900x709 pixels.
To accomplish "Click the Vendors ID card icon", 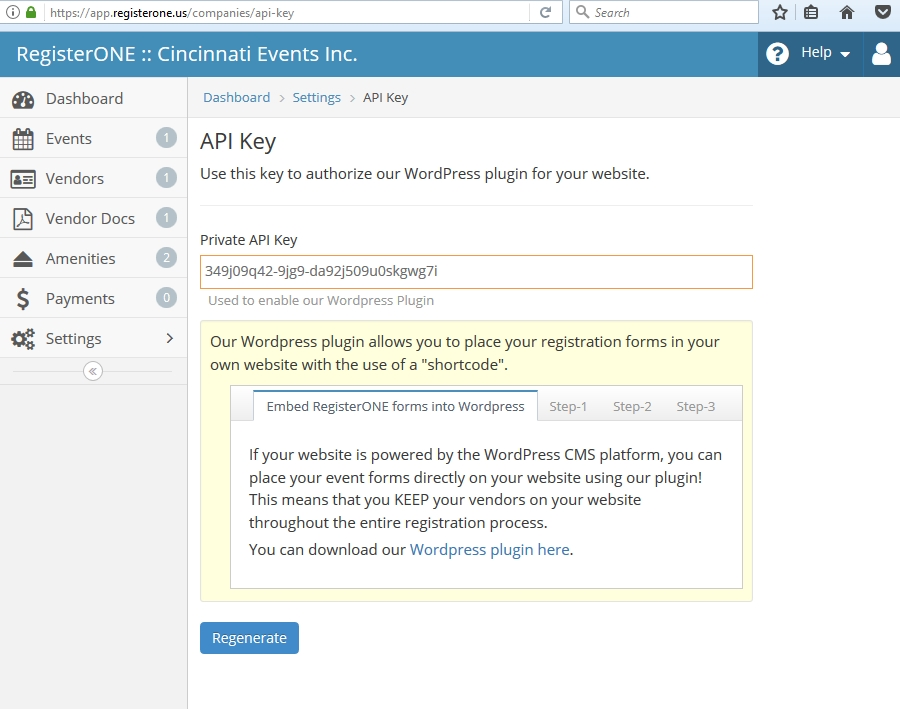I will pos(23,179).
